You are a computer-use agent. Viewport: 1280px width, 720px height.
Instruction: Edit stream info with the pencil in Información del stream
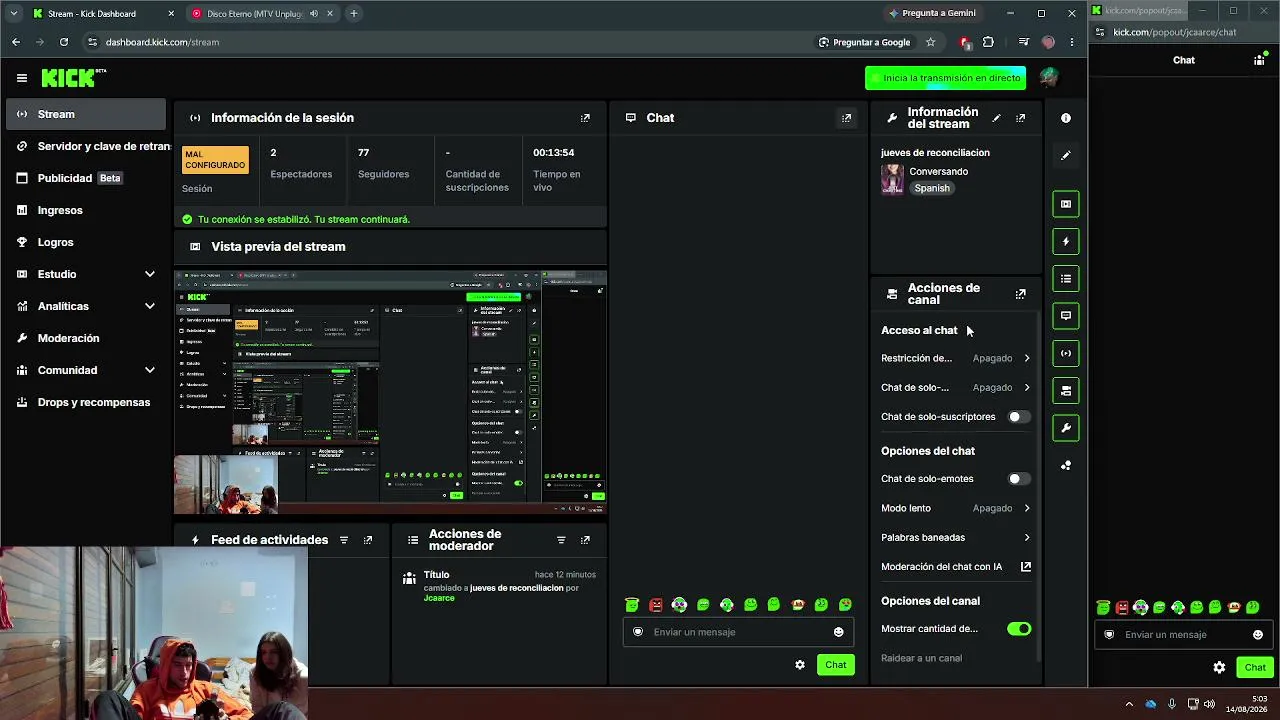click(996, 118)
